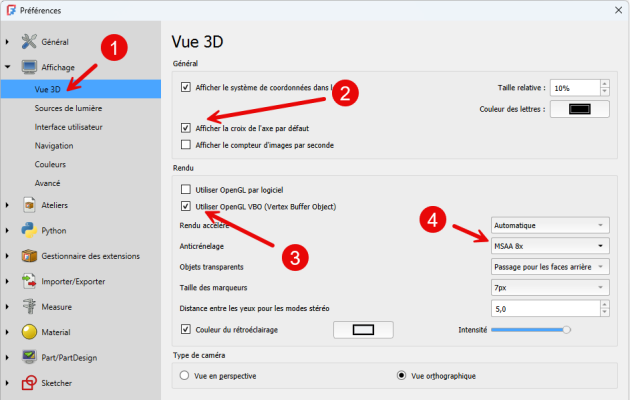Disable Afficher la croix de l'axe
The image size is (630, 400).
pos(186,128)
